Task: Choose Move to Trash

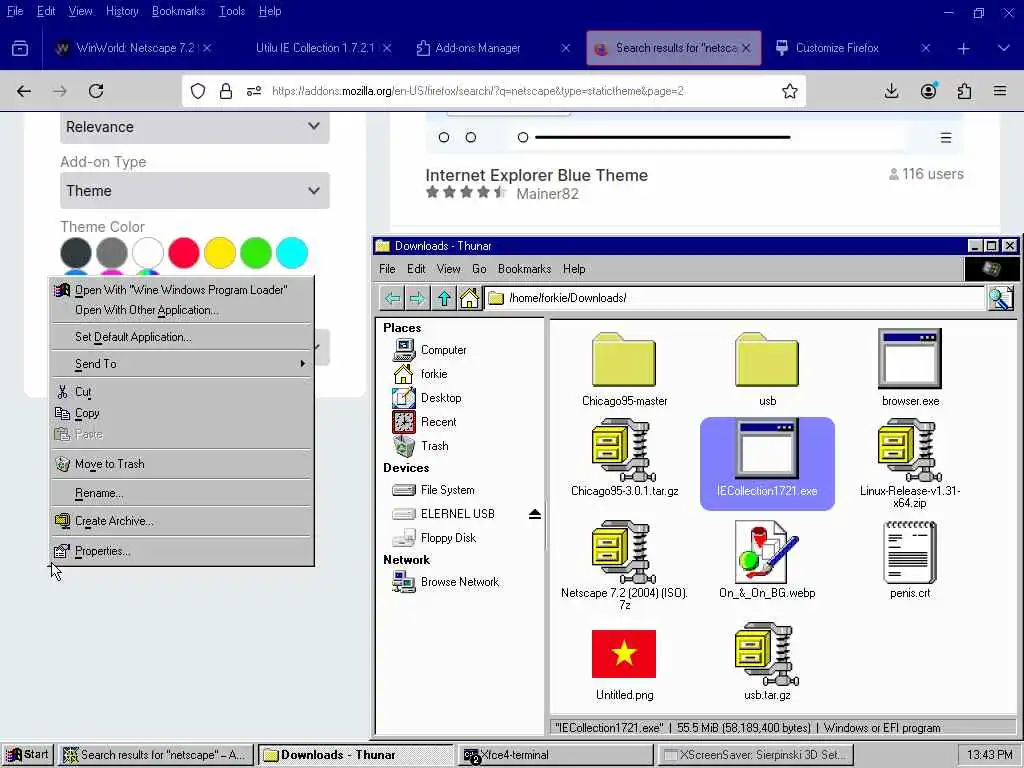Action: [182, 464]
